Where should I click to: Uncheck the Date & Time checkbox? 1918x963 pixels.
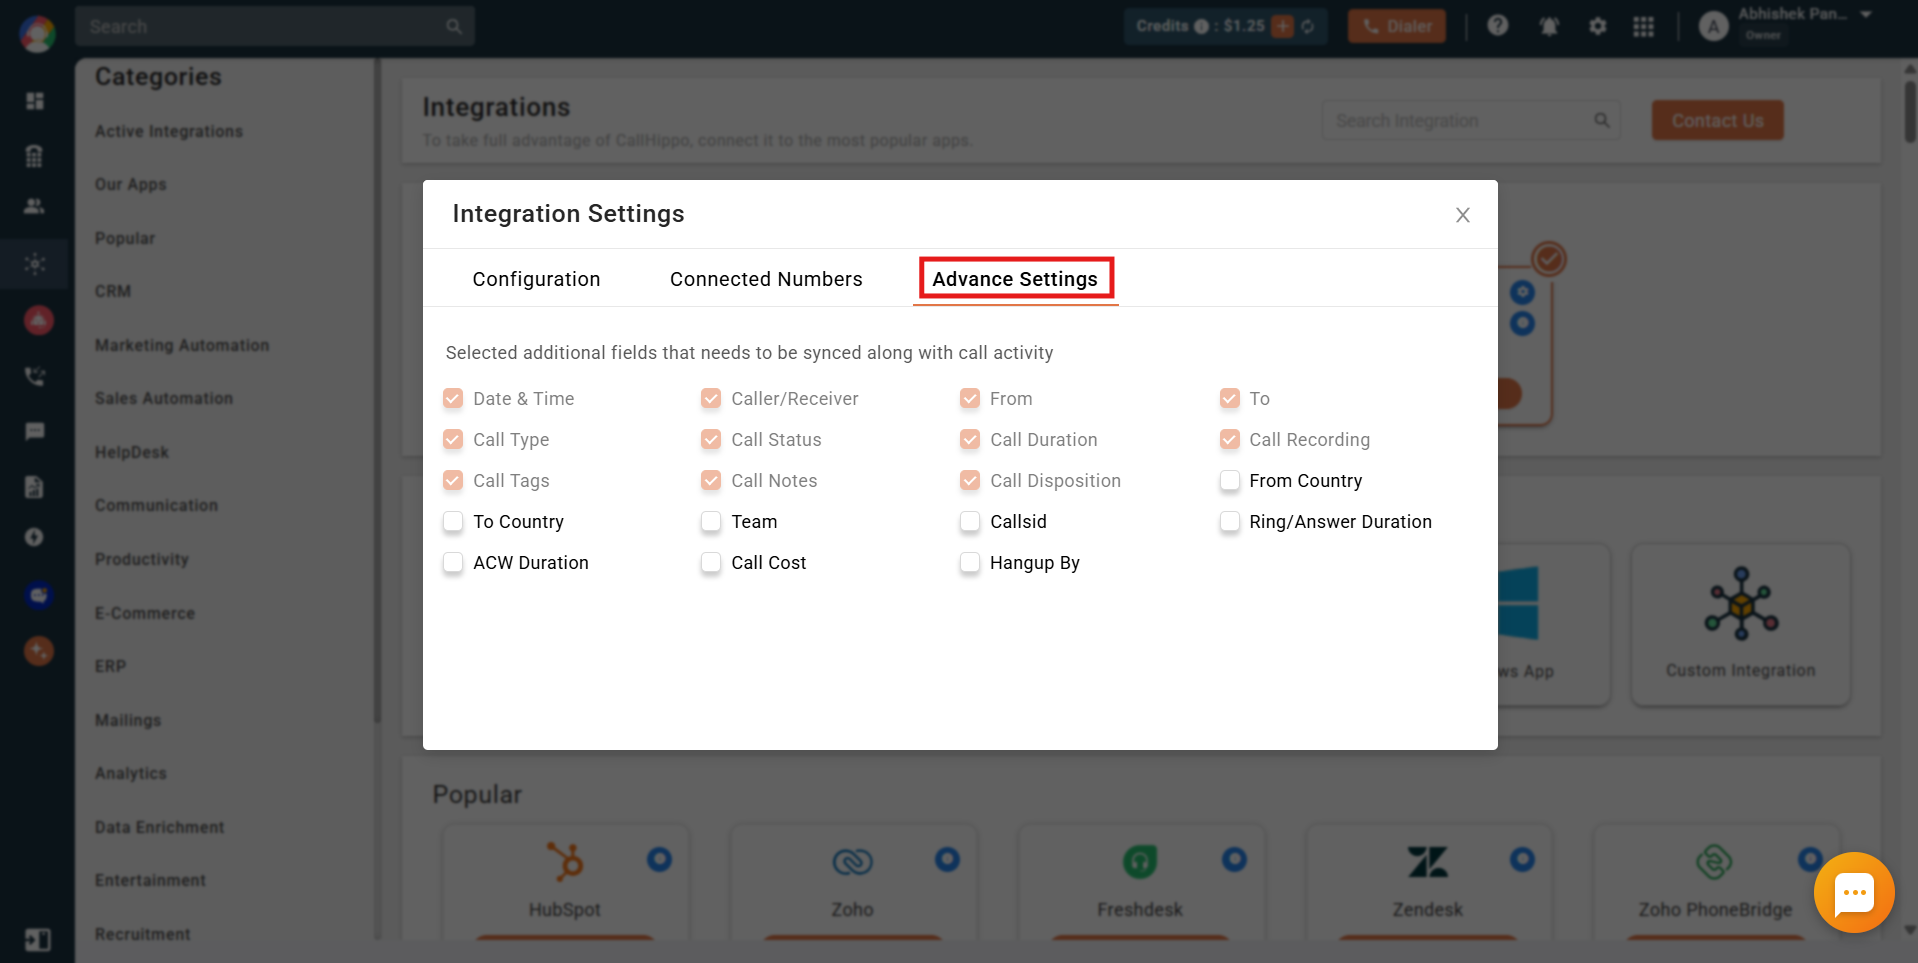(453, 399)
